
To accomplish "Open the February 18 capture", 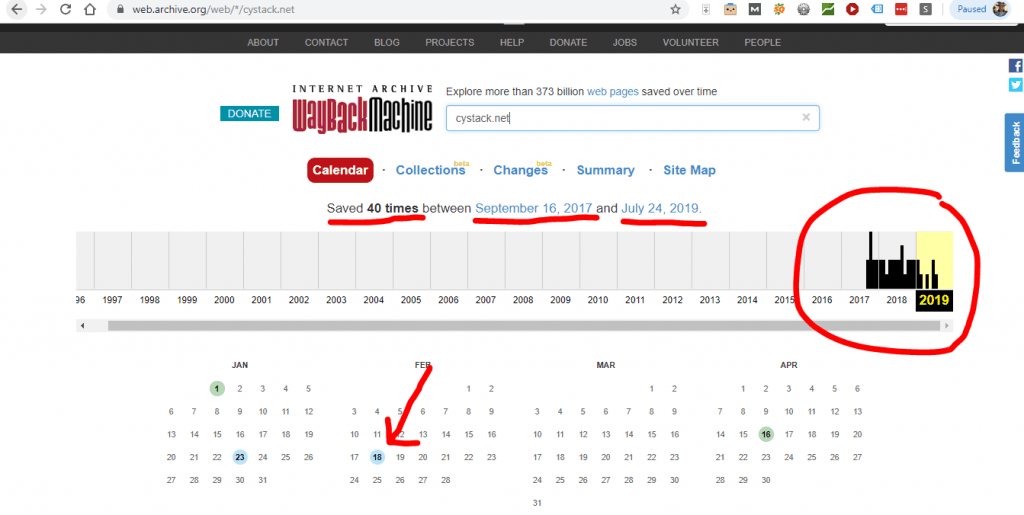I will pyautogui.click(x=377, y=458).
